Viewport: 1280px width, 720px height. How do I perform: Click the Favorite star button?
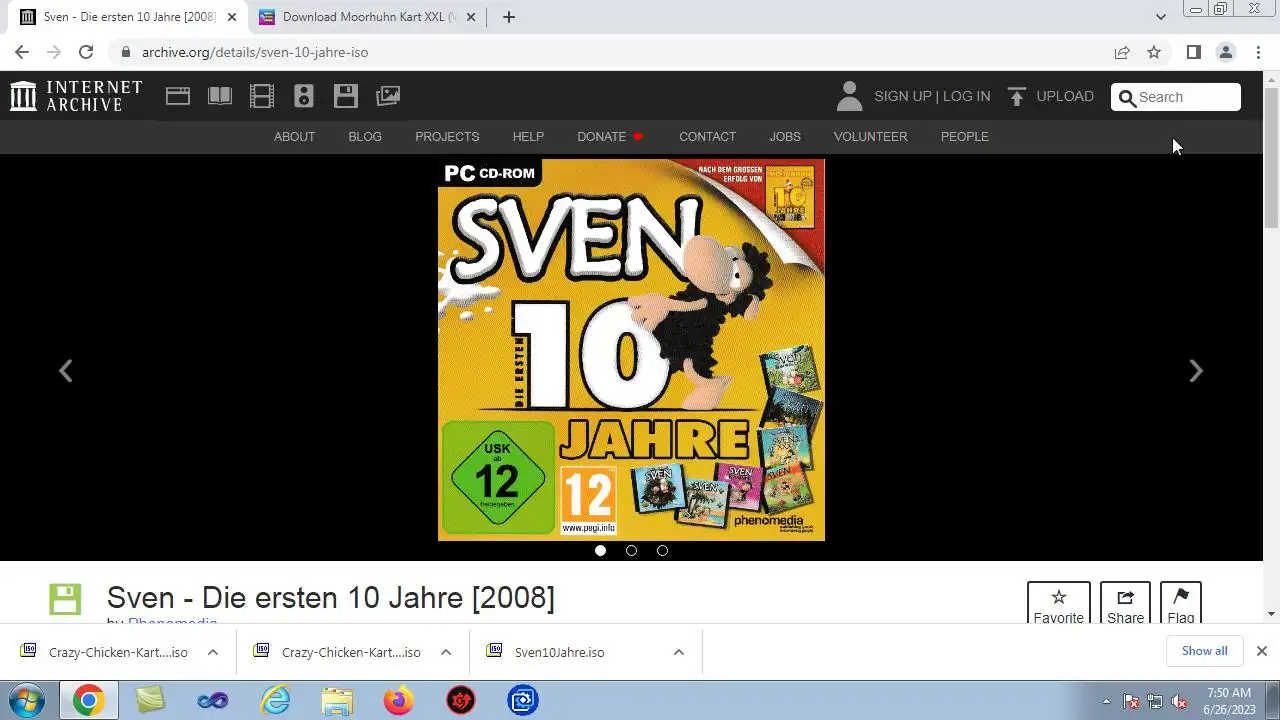[1058, 606]
